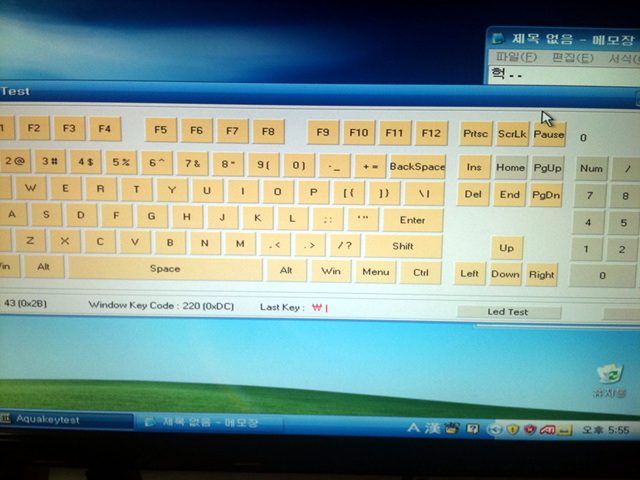Click the ATI tray icon
Screen dimensions: 640x480
tap(548, 429)
